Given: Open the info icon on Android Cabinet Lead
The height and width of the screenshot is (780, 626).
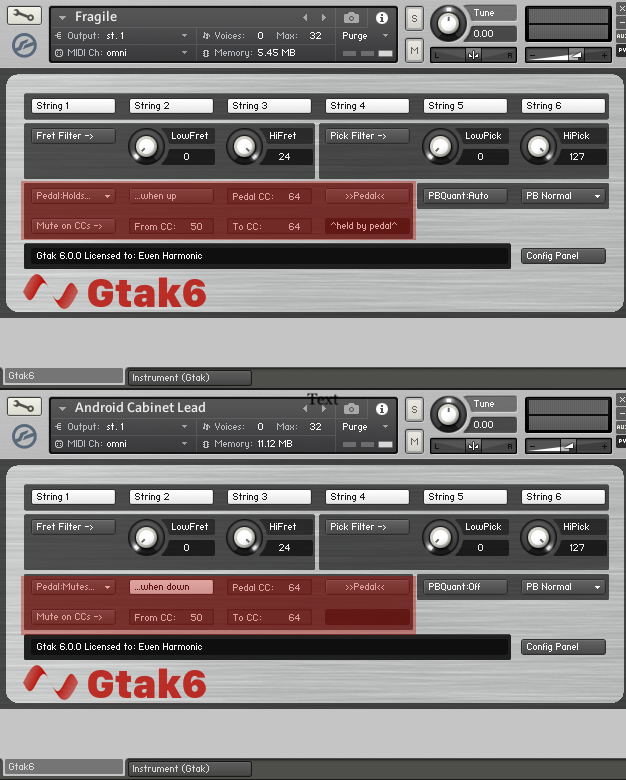Looking at the screenshot, I should (x=381, y=409).
